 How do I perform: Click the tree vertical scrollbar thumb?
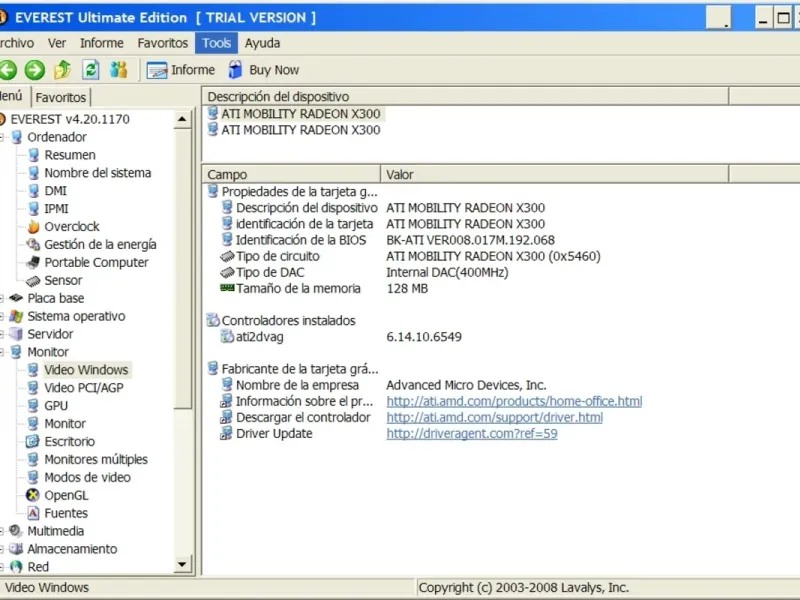182,269
